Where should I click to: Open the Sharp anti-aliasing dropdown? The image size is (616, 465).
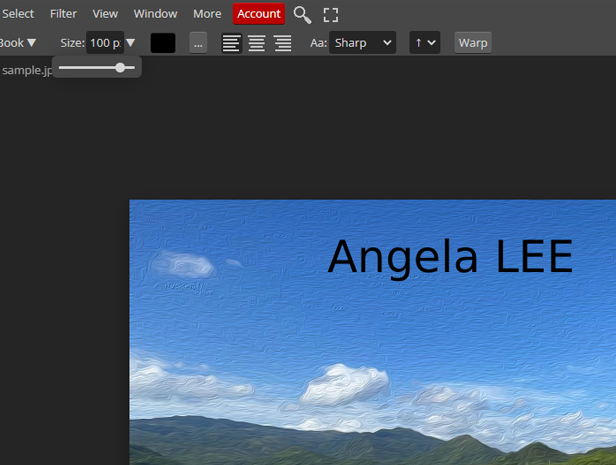(x=362, y=43)
